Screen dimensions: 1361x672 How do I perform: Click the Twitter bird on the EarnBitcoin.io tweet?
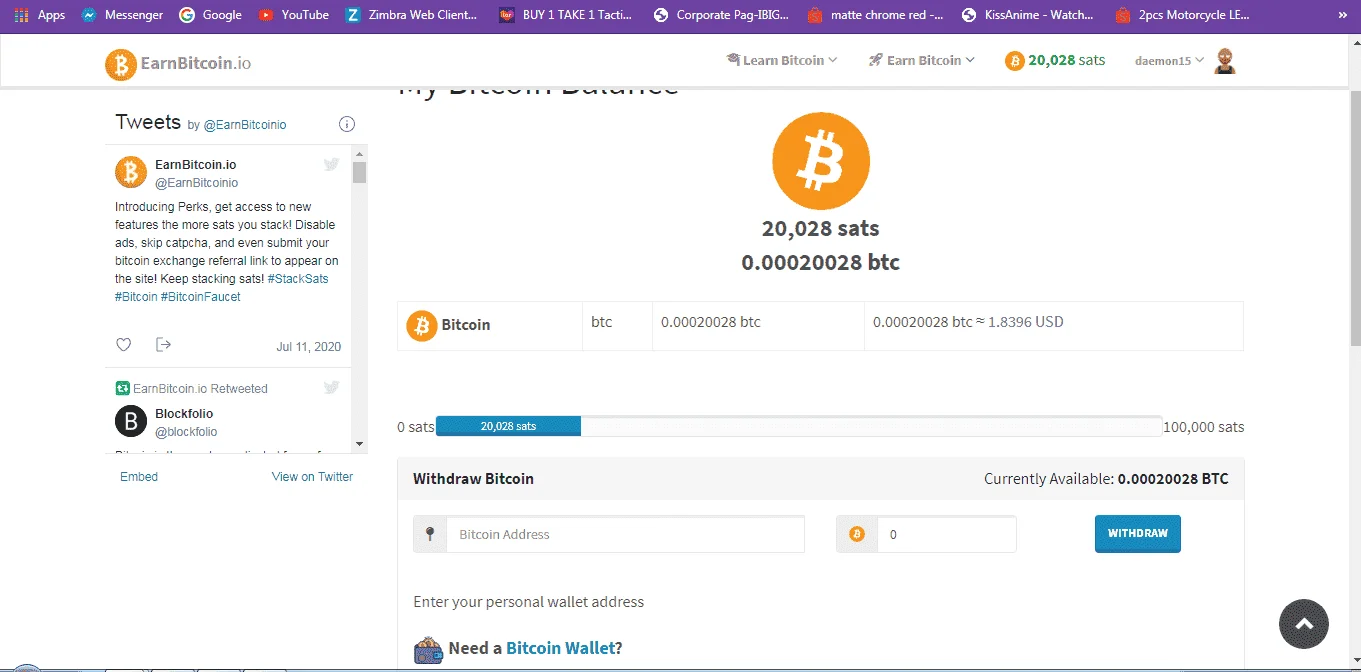coord(331,164)
